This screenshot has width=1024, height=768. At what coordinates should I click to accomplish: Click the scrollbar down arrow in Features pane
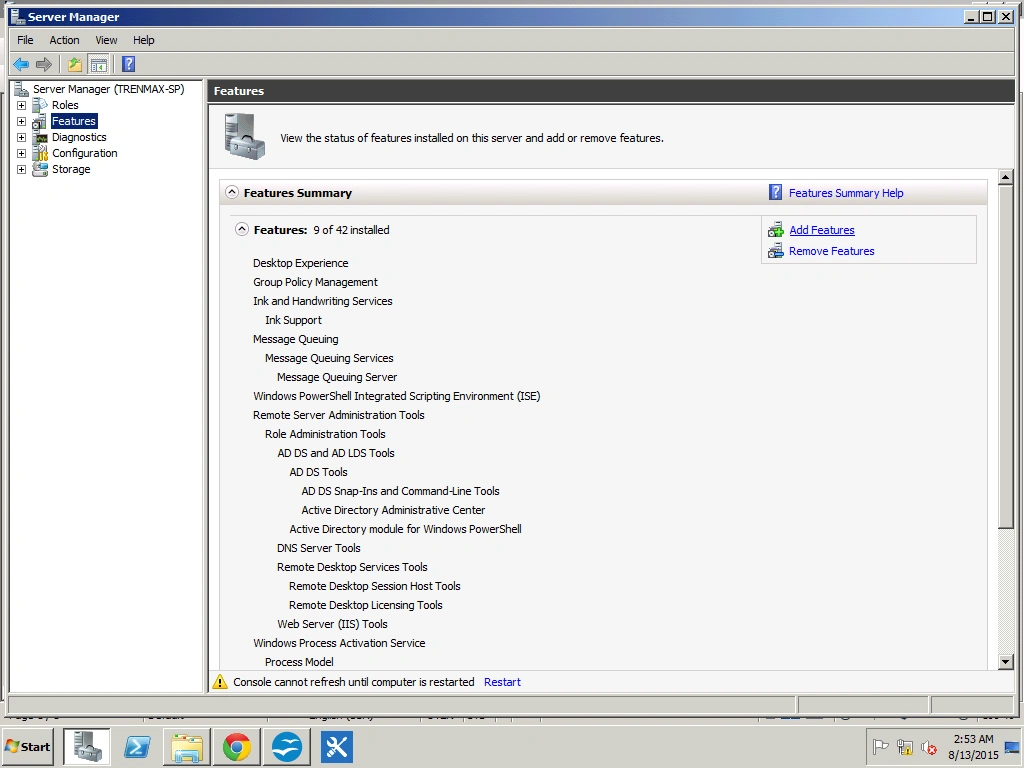click(x=1006, y=662)
